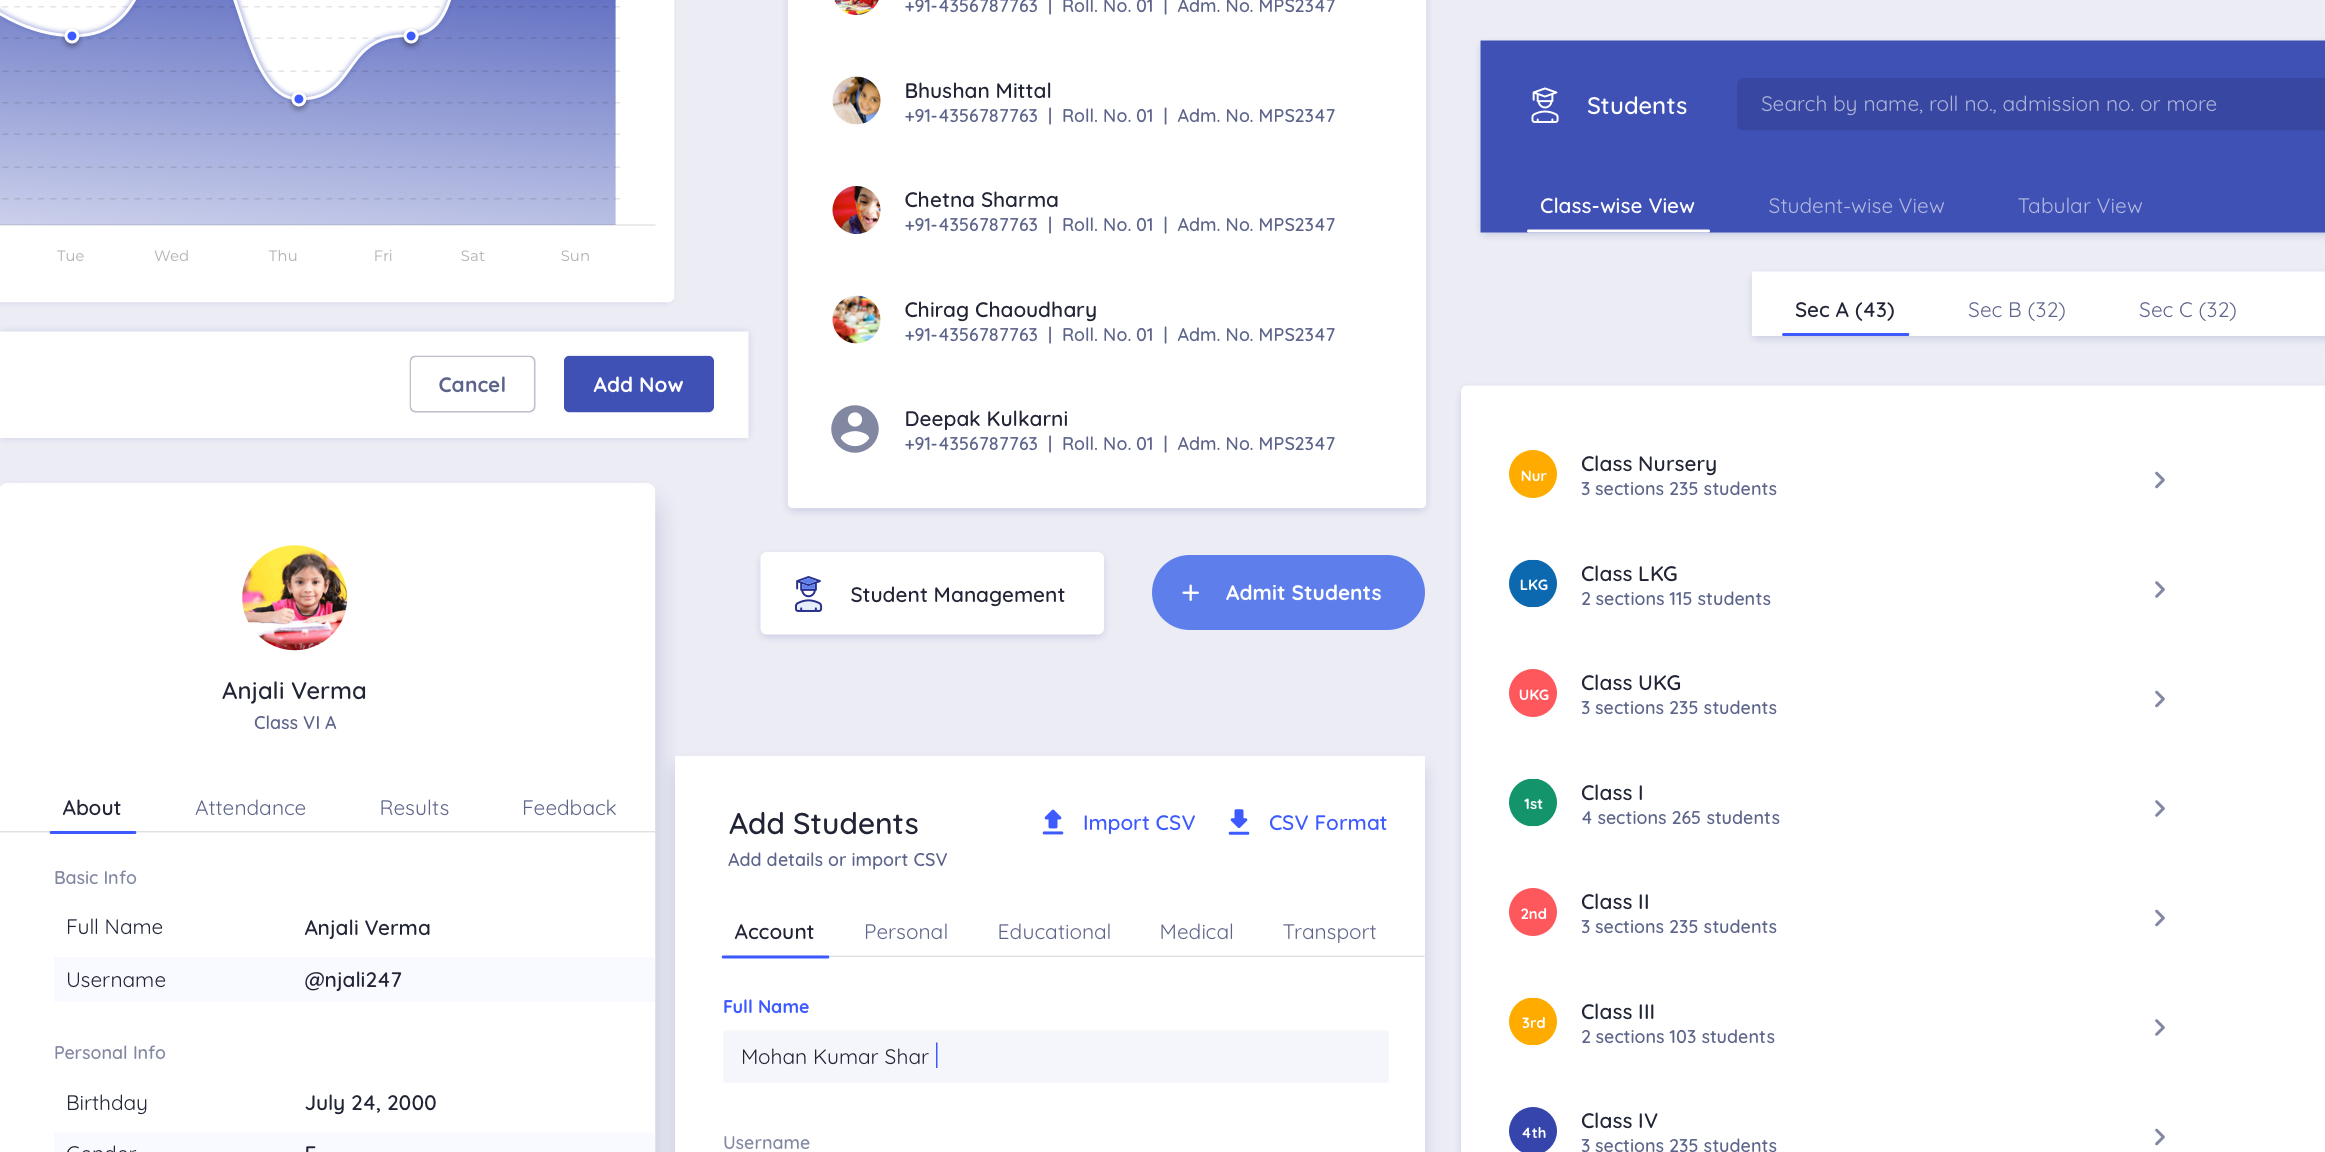Click the Thursday data point on chart
2325x1152 pixels.
[298, 99]
